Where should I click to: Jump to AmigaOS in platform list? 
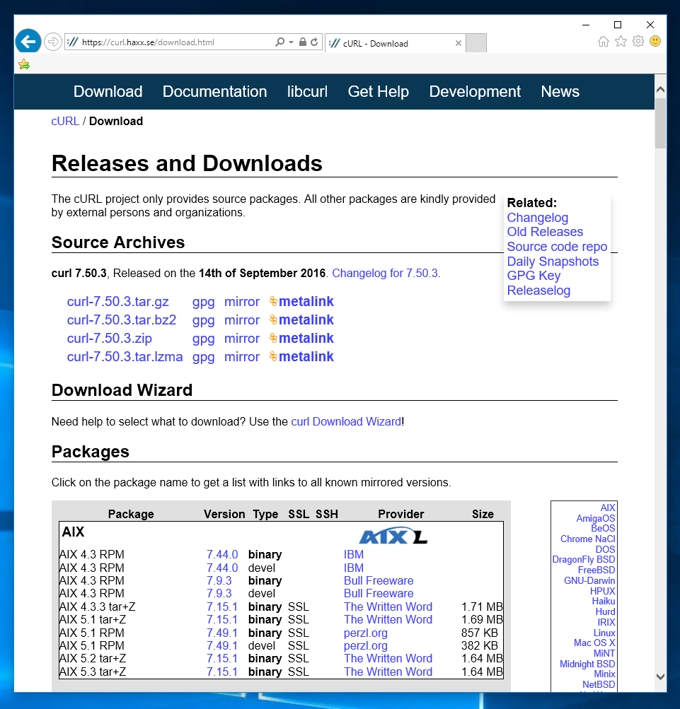point(595,518)
